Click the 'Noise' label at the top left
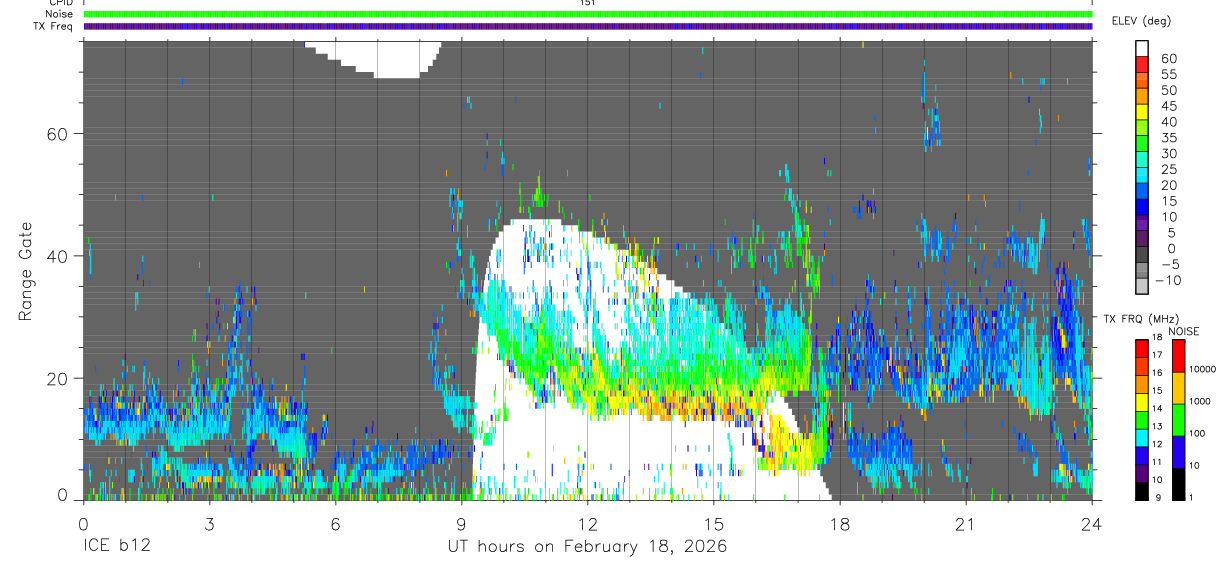1228x567 pixels. (58, 14)
